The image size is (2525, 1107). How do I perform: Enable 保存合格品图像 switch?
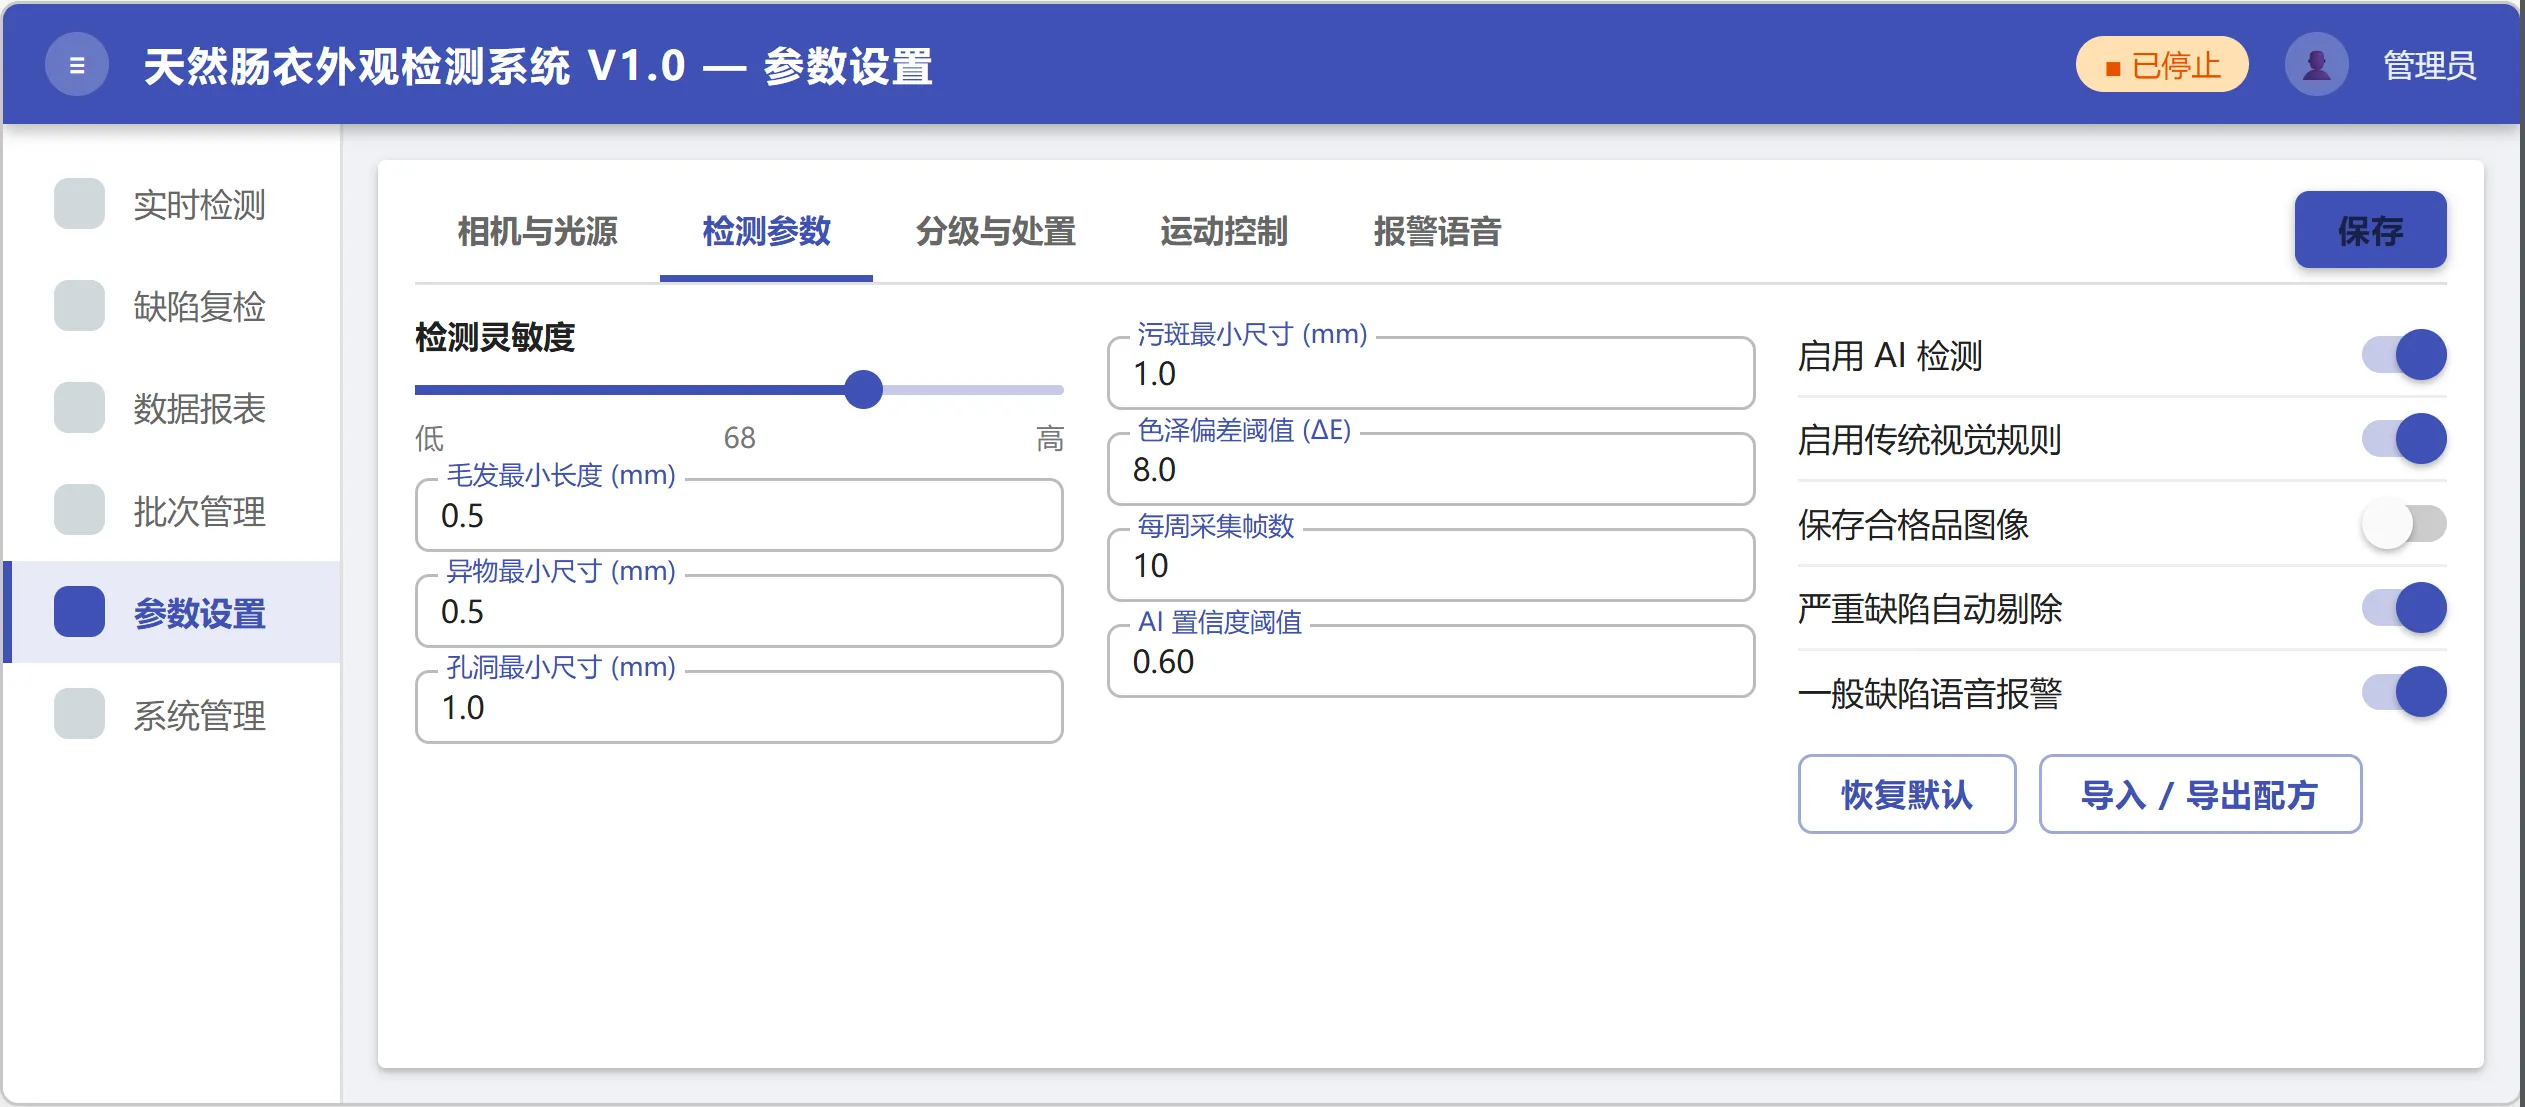(x=2404, y=523)
